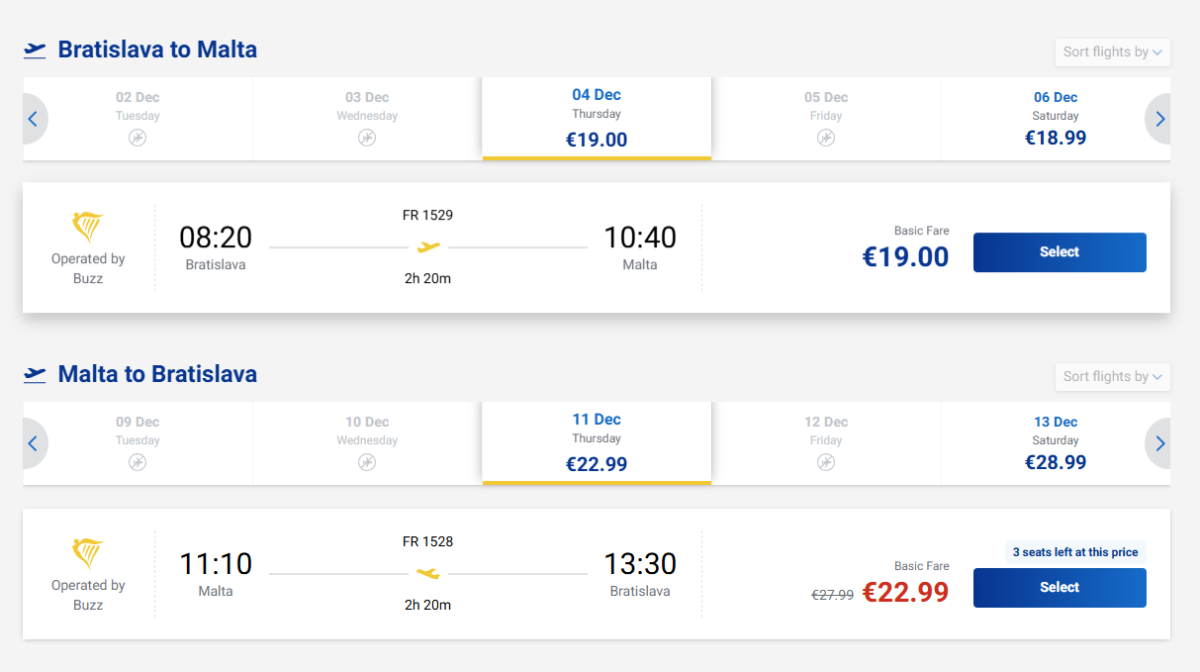Click Ryanair harp logo on FR 1529 flight
The height and width of the screenshot is (672, 1200).
click(88, 227)
